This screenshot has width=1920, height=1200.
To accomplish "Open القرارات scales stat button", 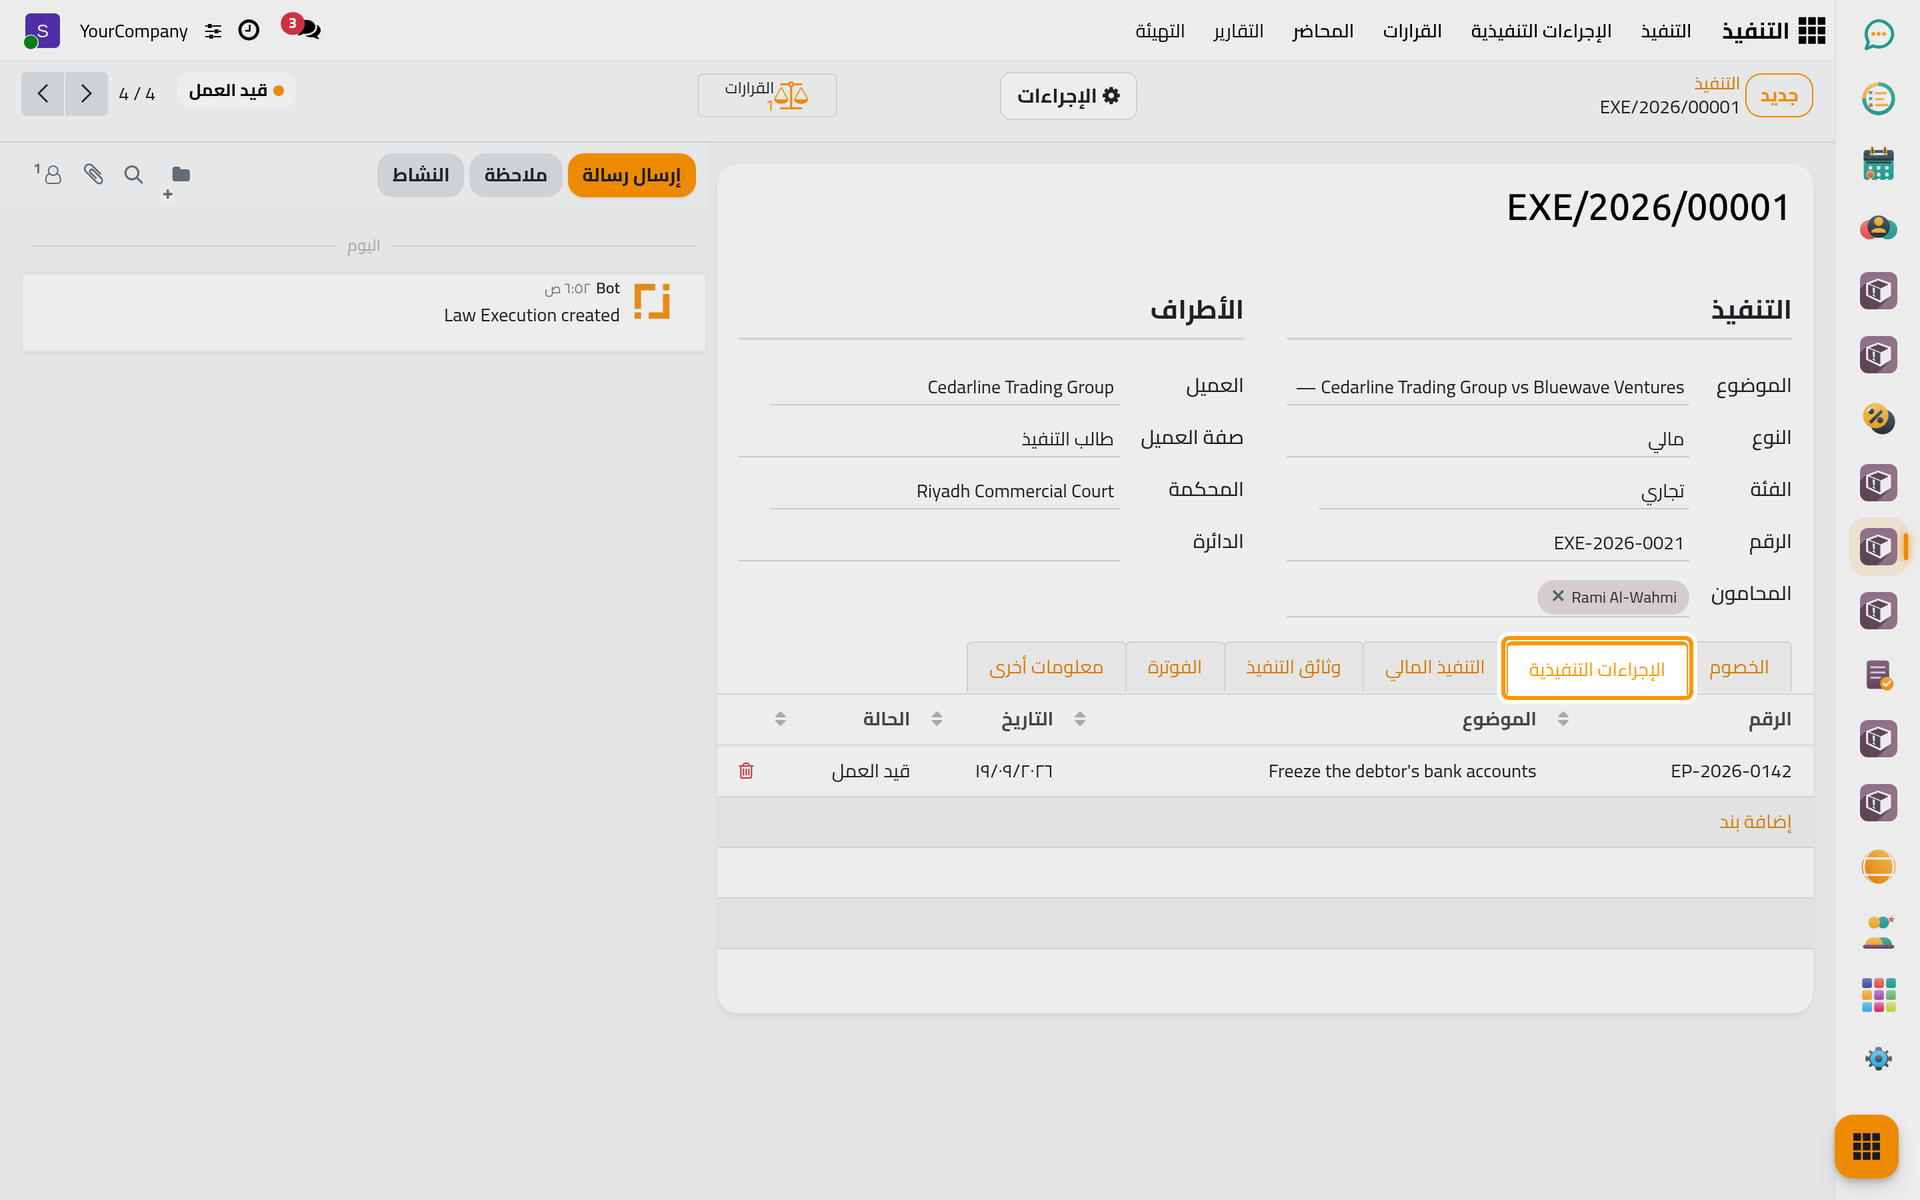I will click(x=767, y=96).
